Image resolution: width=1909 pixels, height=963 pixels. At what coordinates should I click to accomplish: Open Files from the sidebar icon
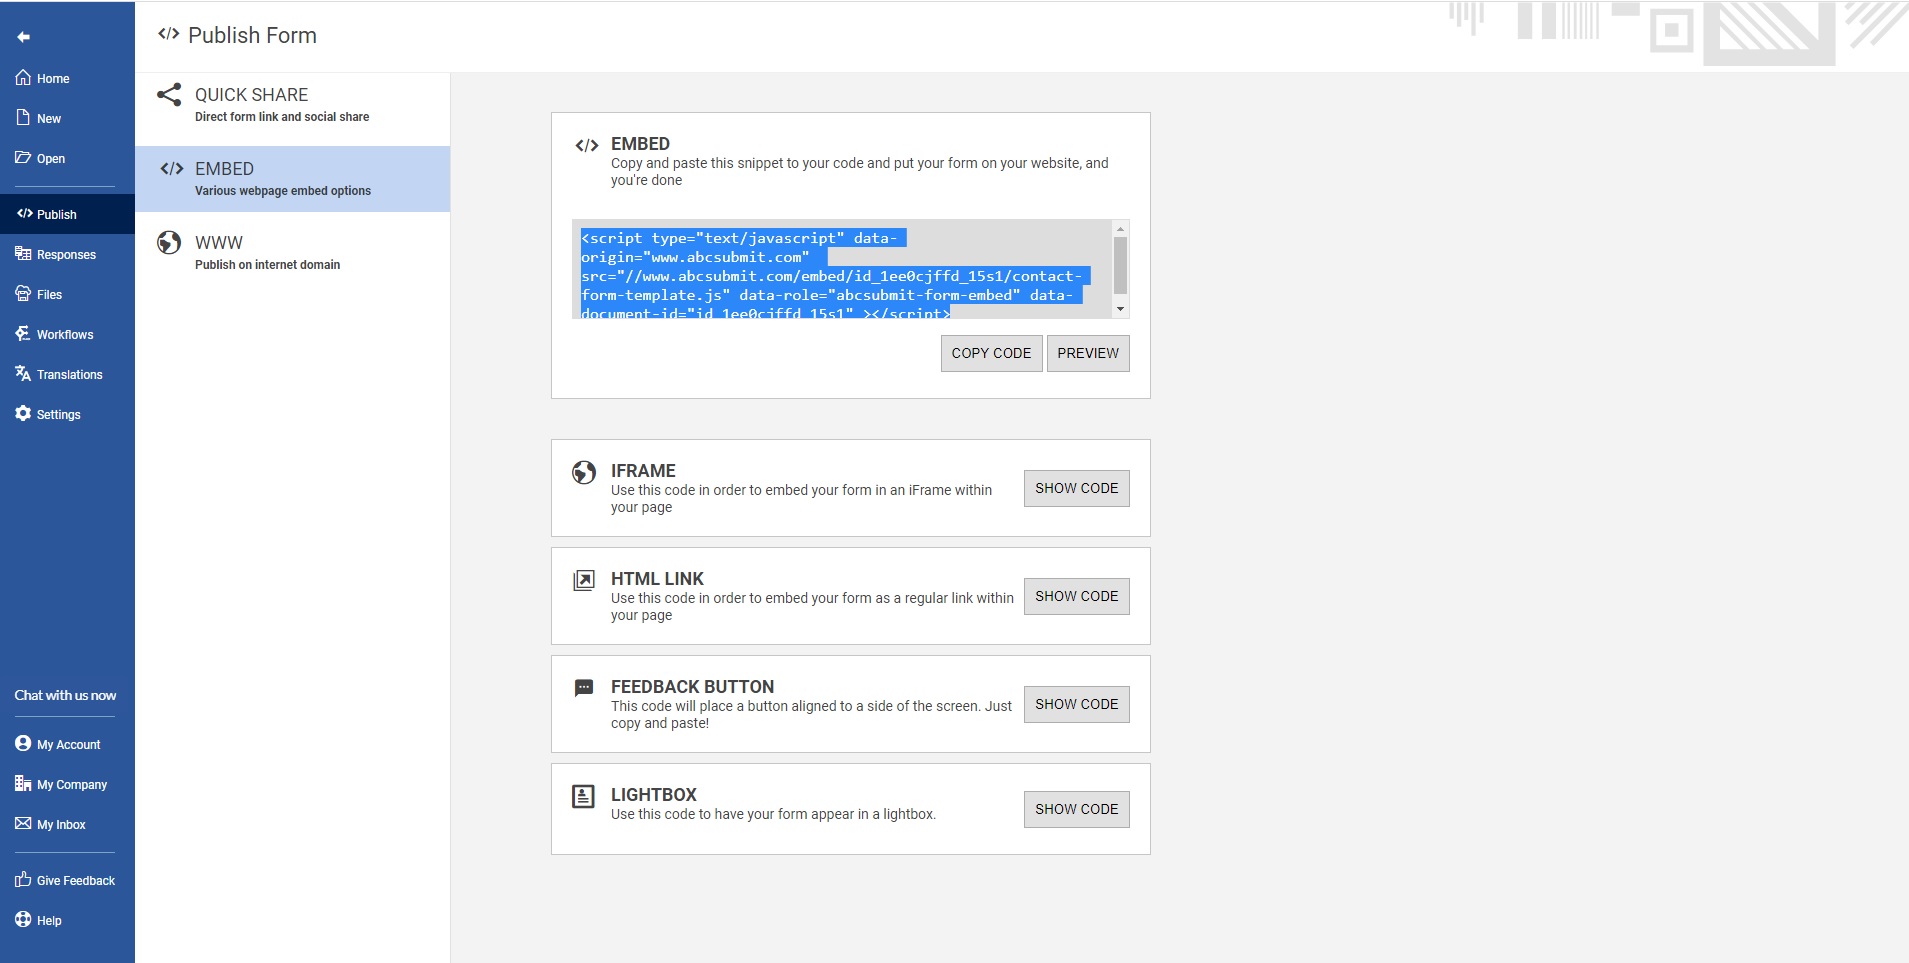click(23, 293)
